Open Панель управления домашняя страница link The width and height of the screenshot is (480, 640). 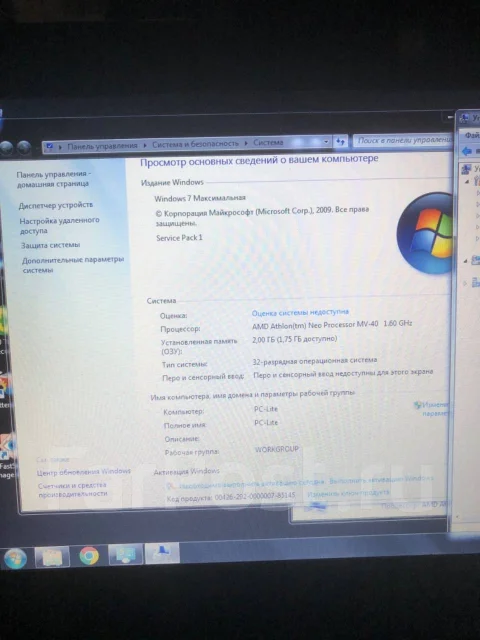click(x=53, y=179)
